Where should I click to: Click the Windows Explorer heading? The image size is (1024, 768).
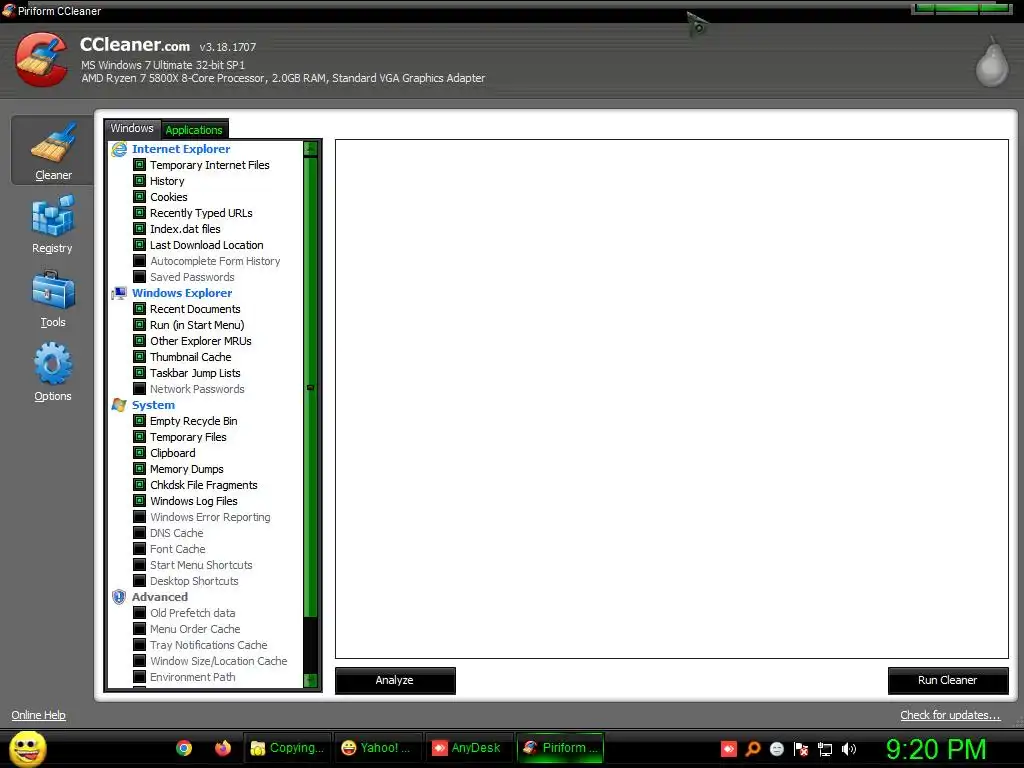182,293
